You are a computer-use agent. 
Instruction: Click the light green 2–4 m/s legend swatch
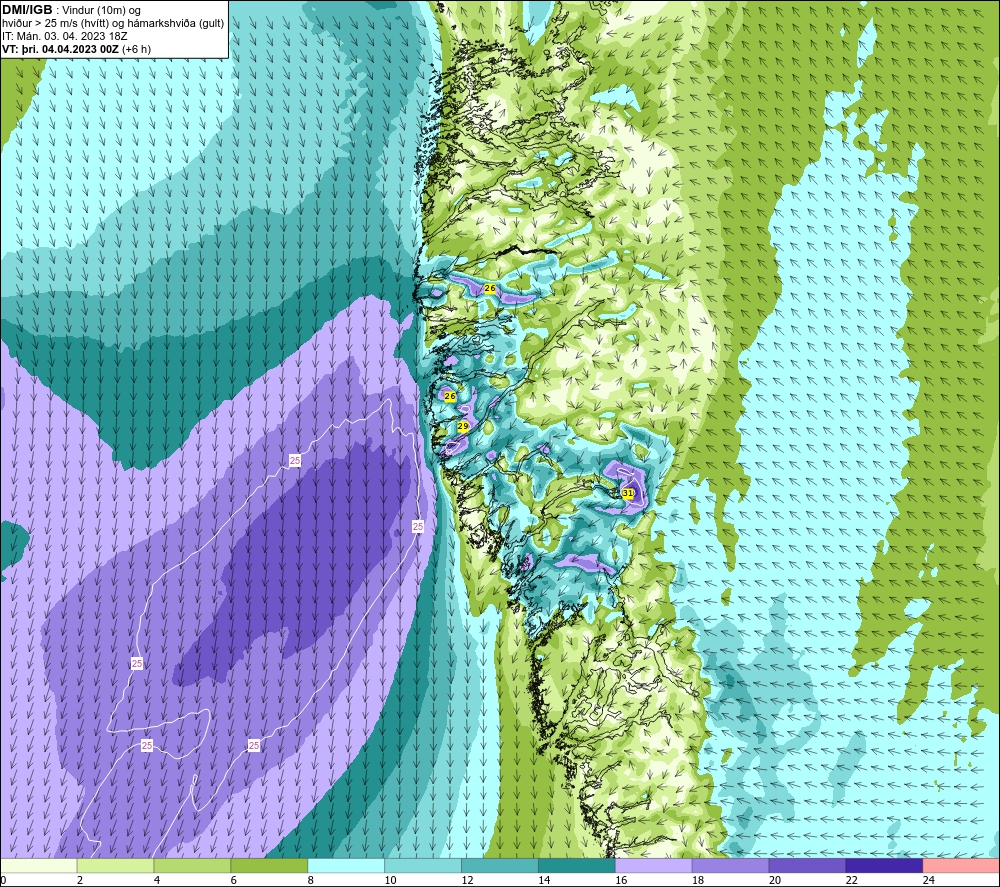point(115,865)
